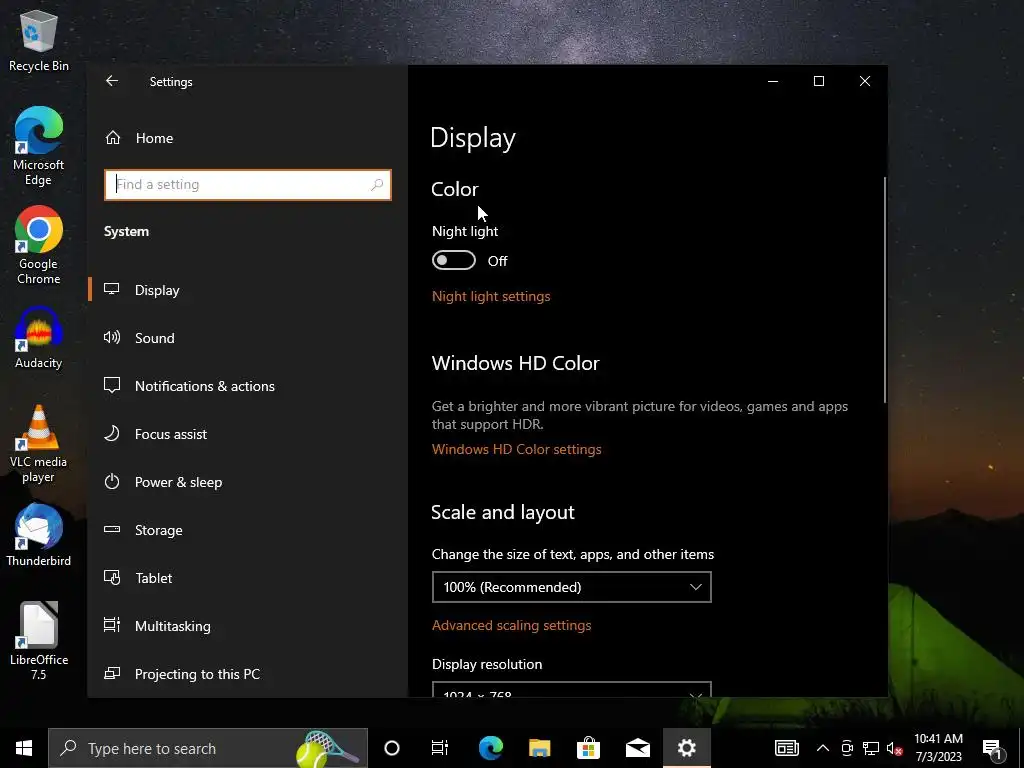Click the Cortana circle on taskbar
Screen dimensions: 1024x768
392,748
